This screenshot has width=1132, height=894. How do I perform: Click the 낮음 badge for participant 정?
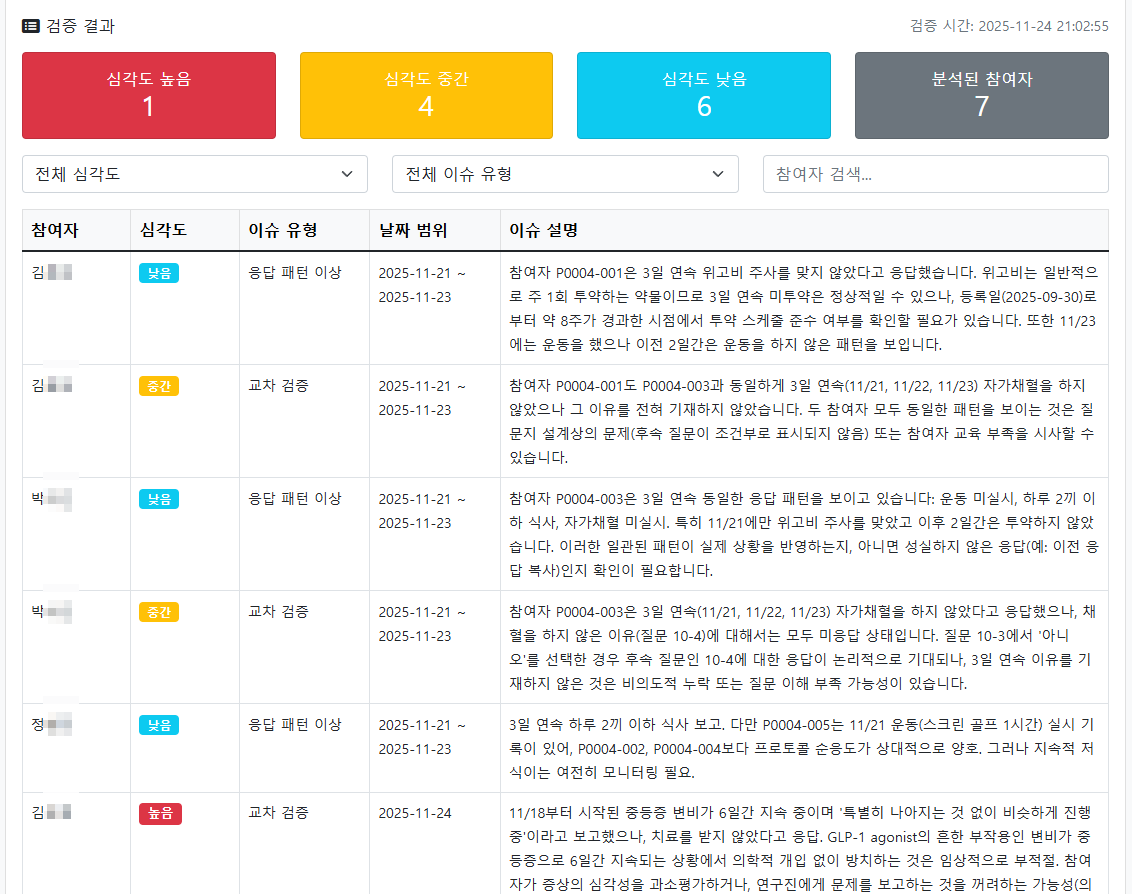tap(159, 726)
